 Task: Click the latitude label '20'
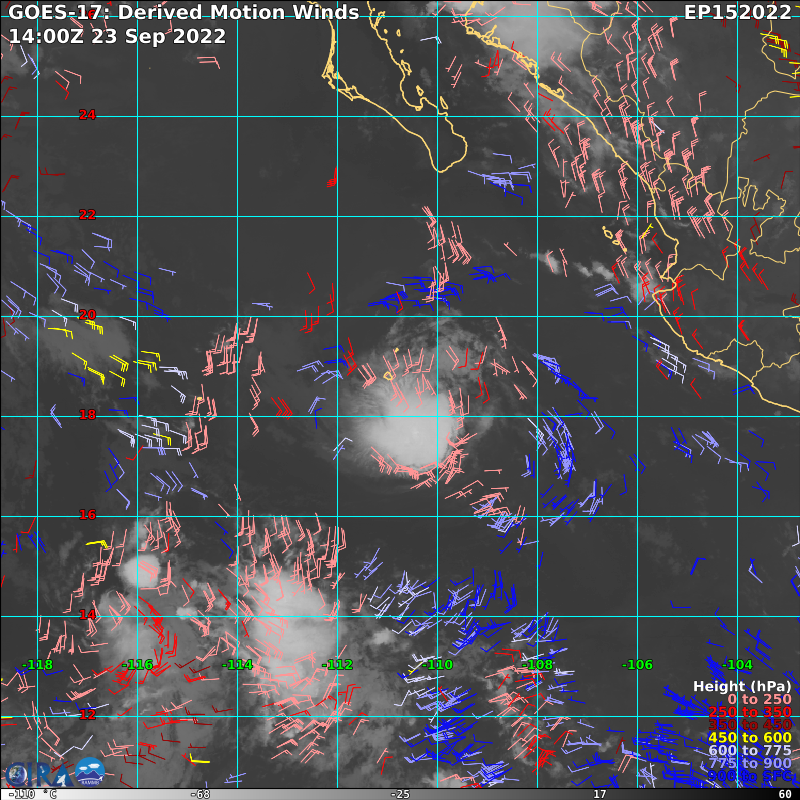coord(87,315)
